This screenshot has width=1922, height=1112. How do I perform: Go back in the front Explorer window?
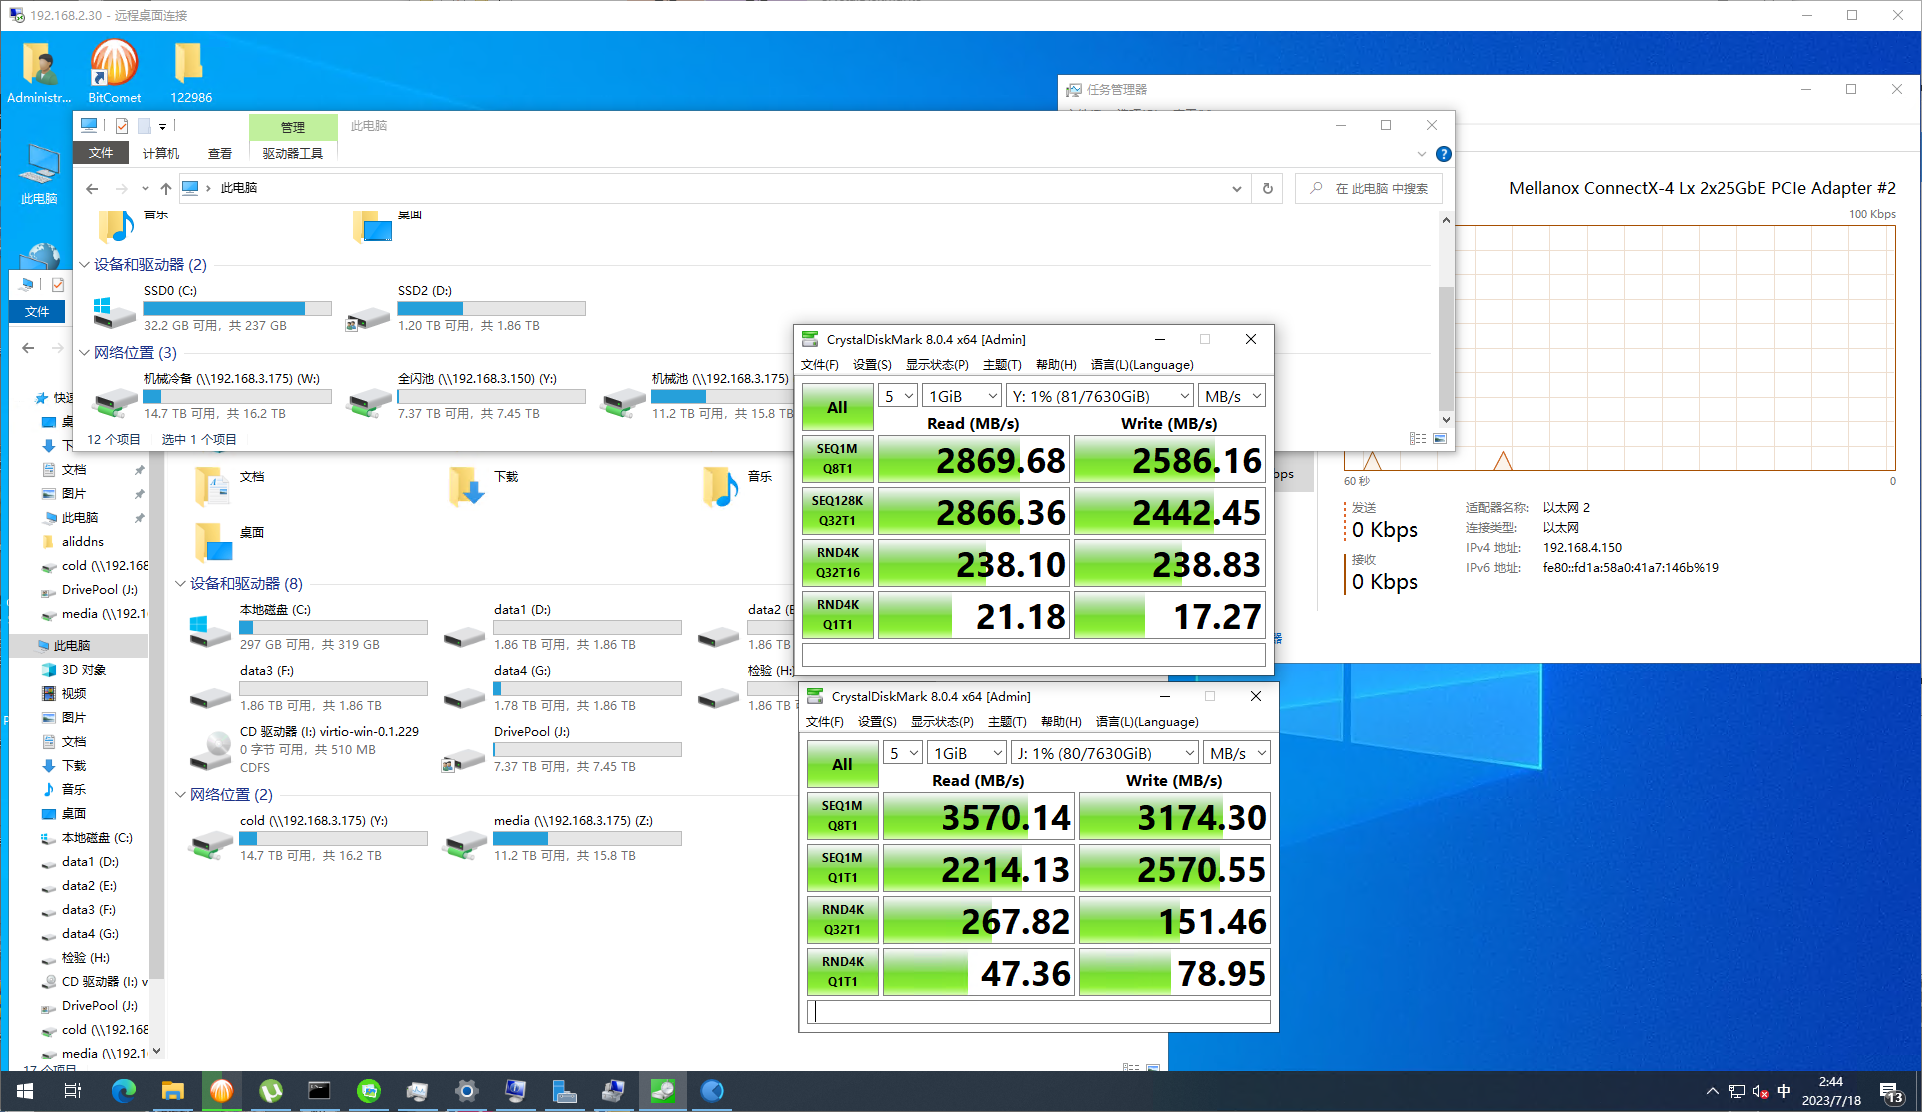pyautogui.click(x=92, y=188)
